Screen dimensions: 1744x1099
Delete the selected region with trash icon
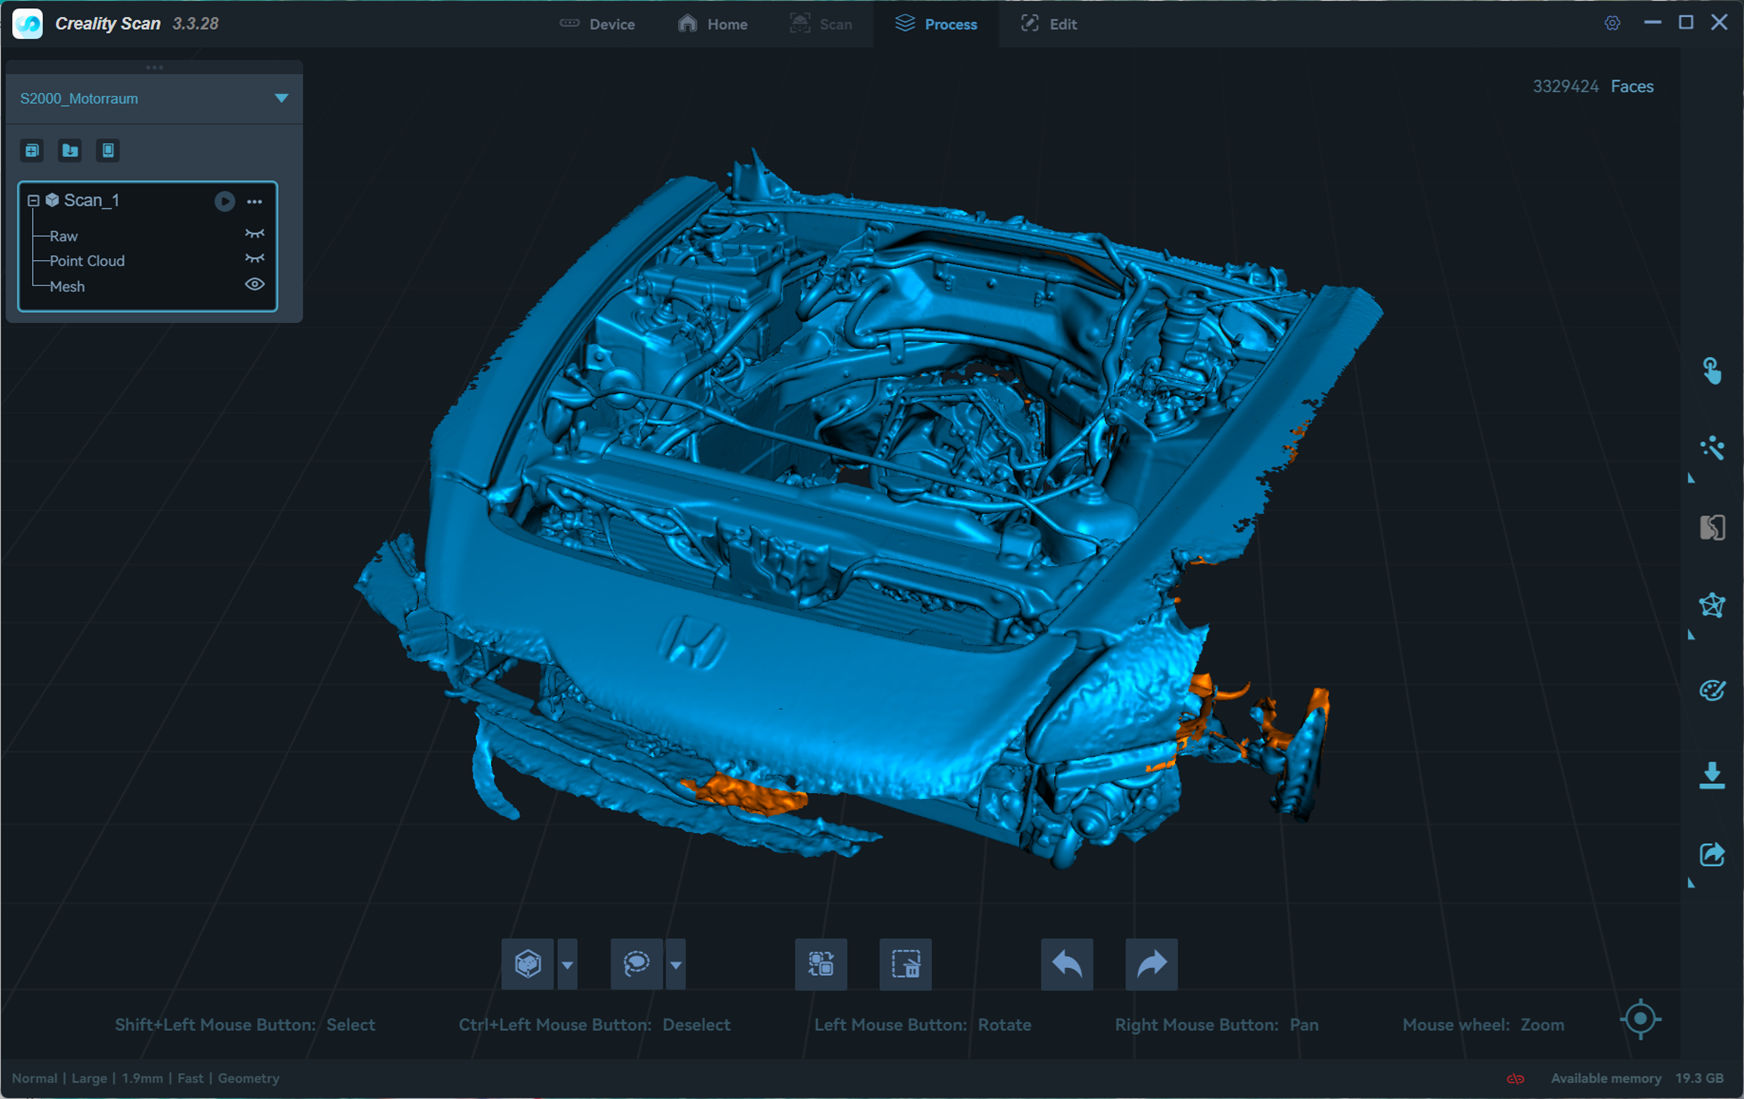point(905,964)
